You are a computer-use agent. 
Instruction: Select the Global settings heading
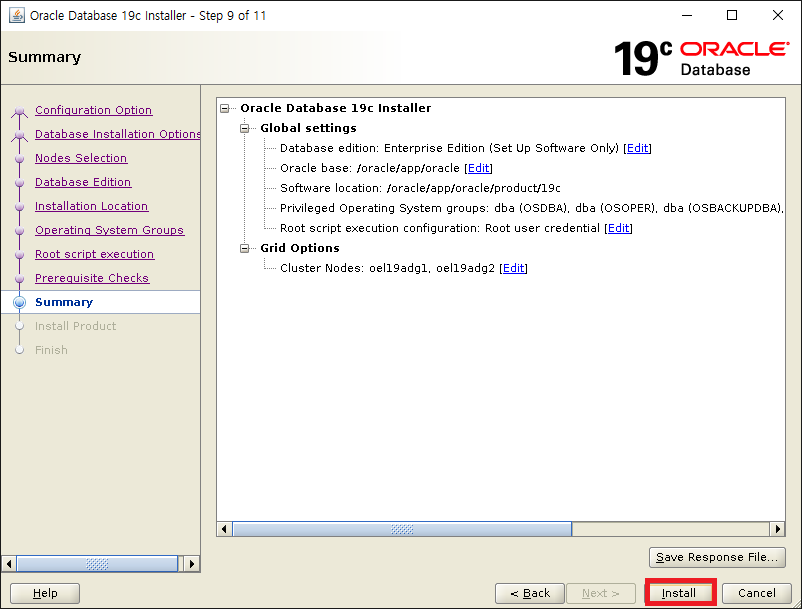(308, 128)
